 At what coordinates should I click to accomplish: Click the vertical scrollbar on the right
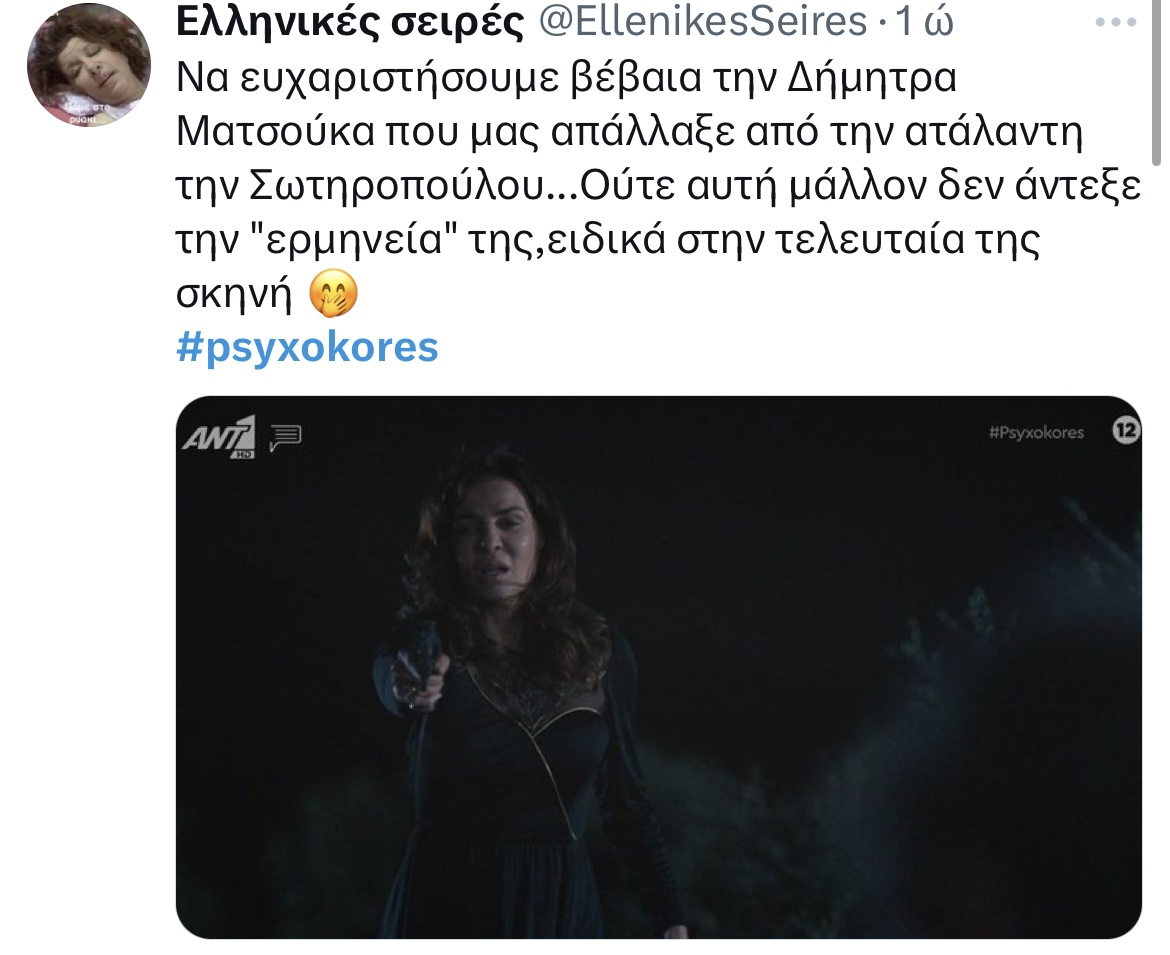pos(1156,82)
